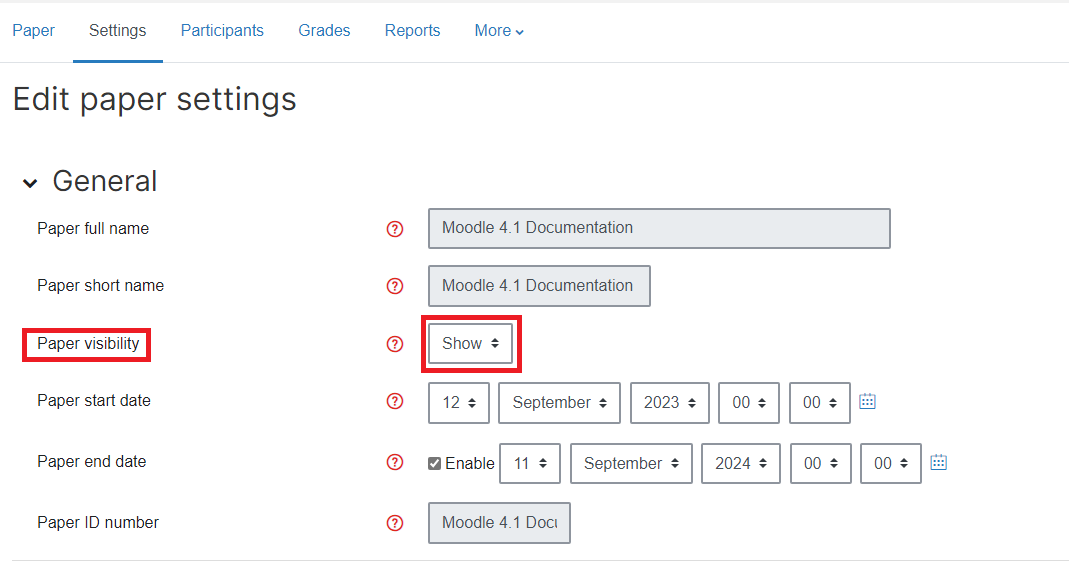The image size is (1069, 561).
Task: Untick the Enable checkbox for end date
Action: coord(434,464)
